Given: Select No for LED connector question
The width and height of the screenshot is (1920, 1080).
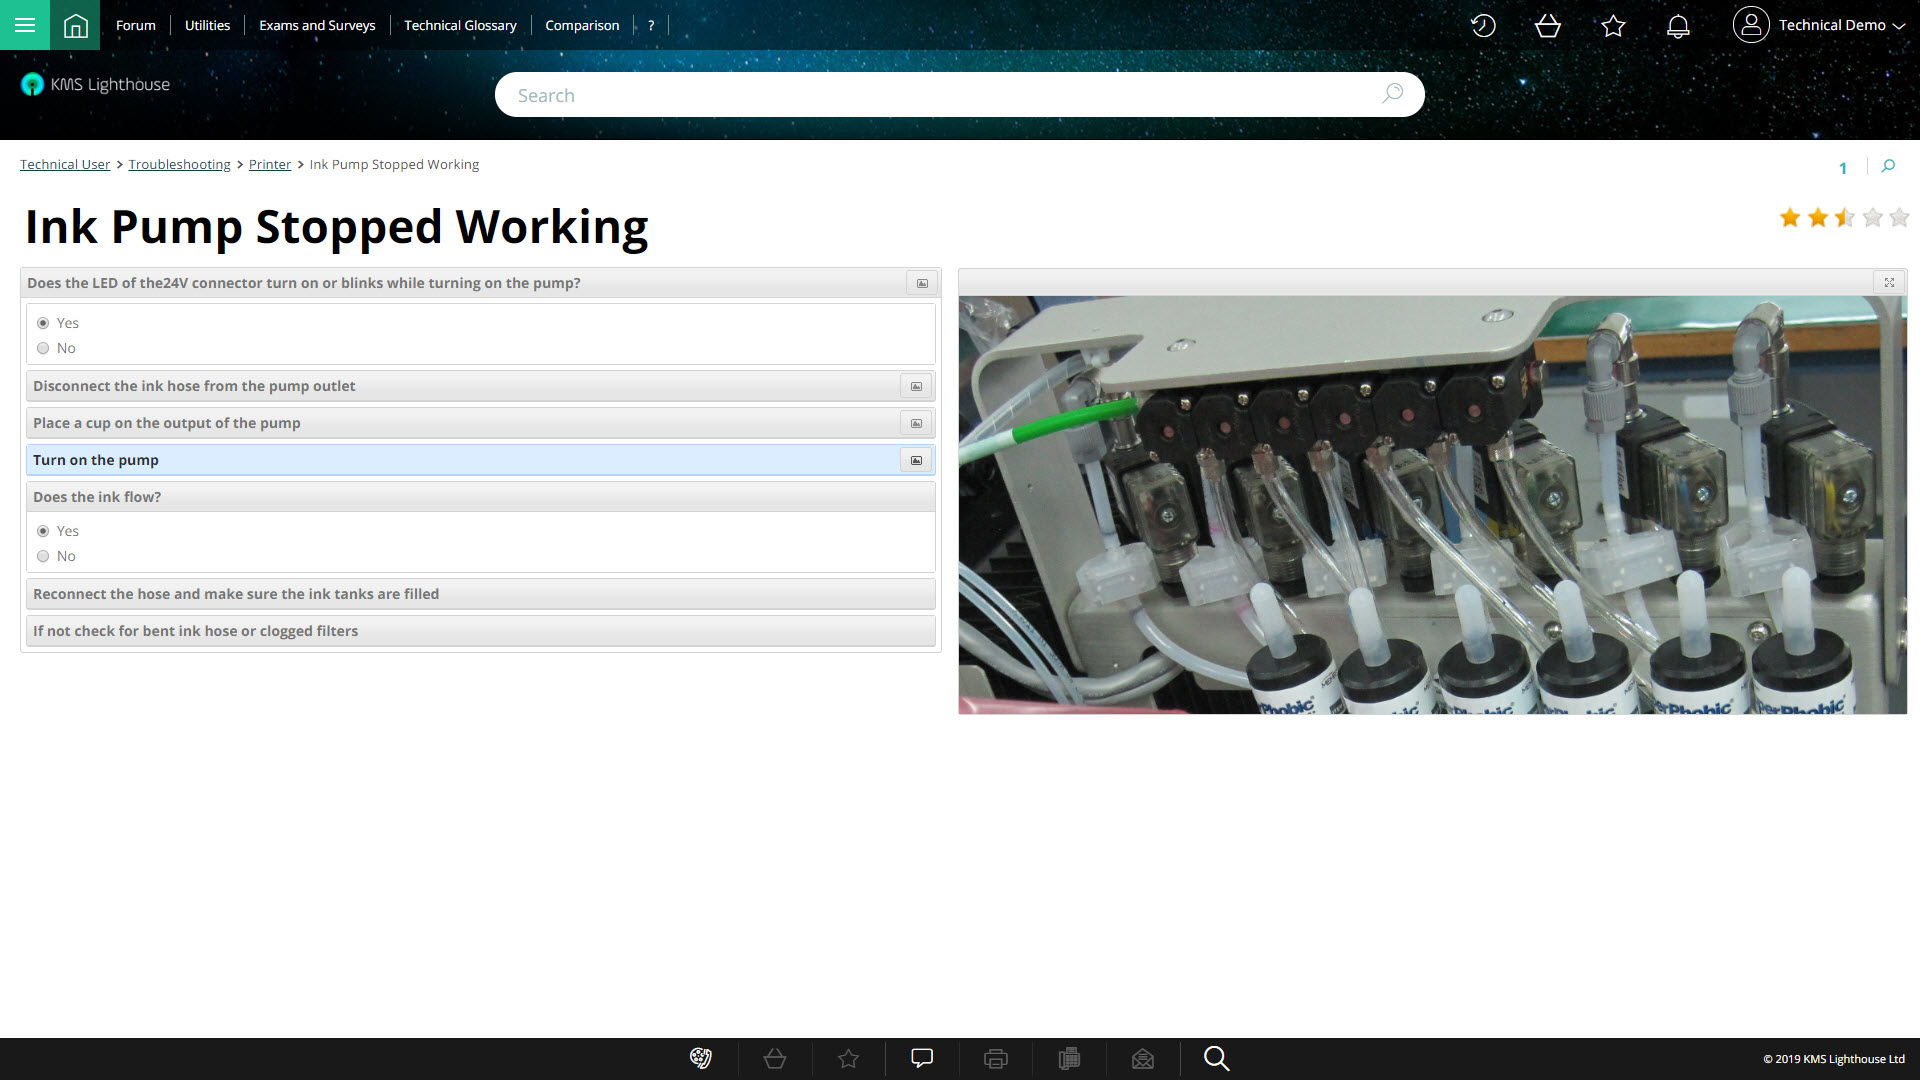Looking at the screenshot, I should tap(43, 348).
